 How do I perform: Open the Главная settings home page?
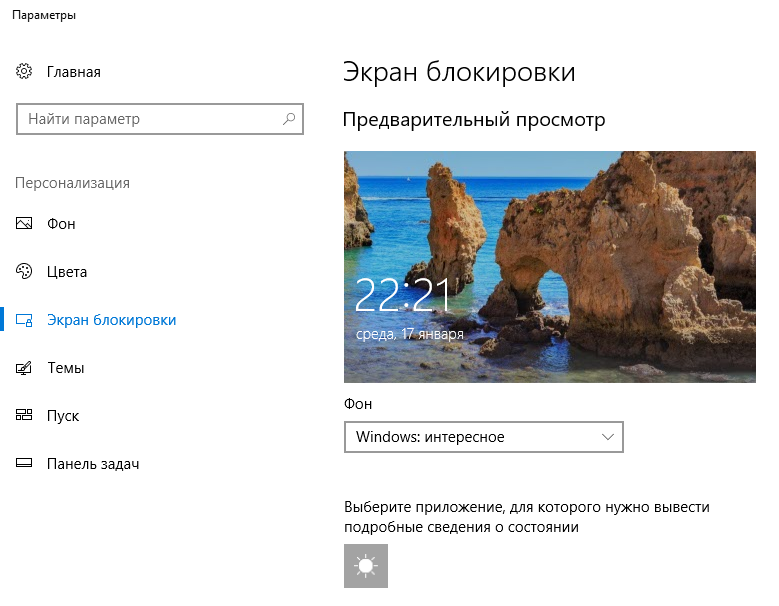[x=74, y=72]
